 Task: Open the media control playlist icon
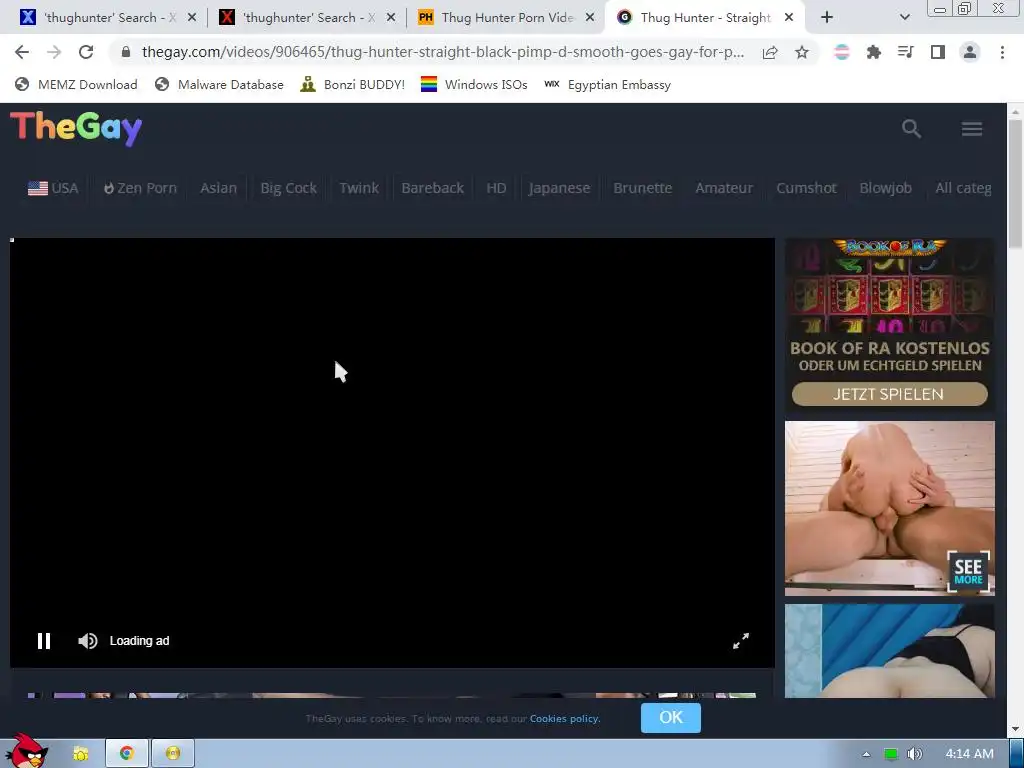point(906,52)
